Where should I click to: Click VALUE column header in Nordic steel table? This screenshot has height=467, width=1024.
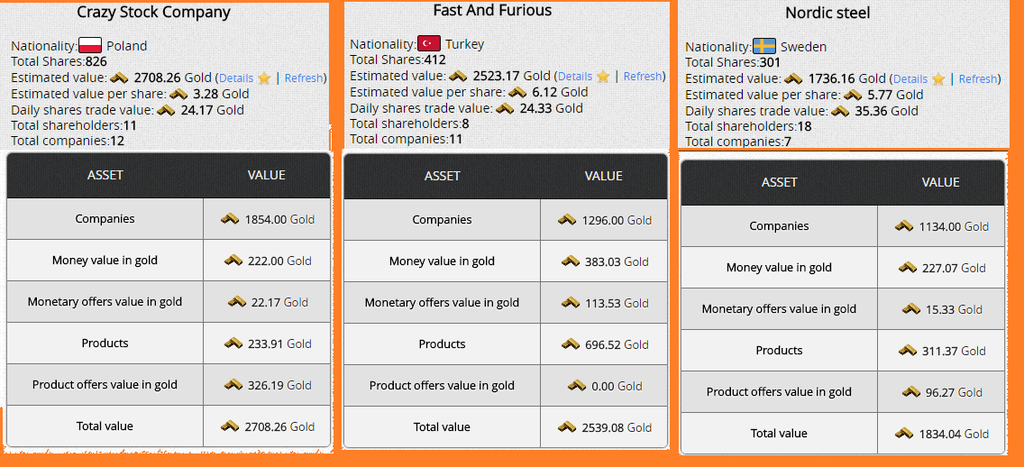(x=940, y=182)
